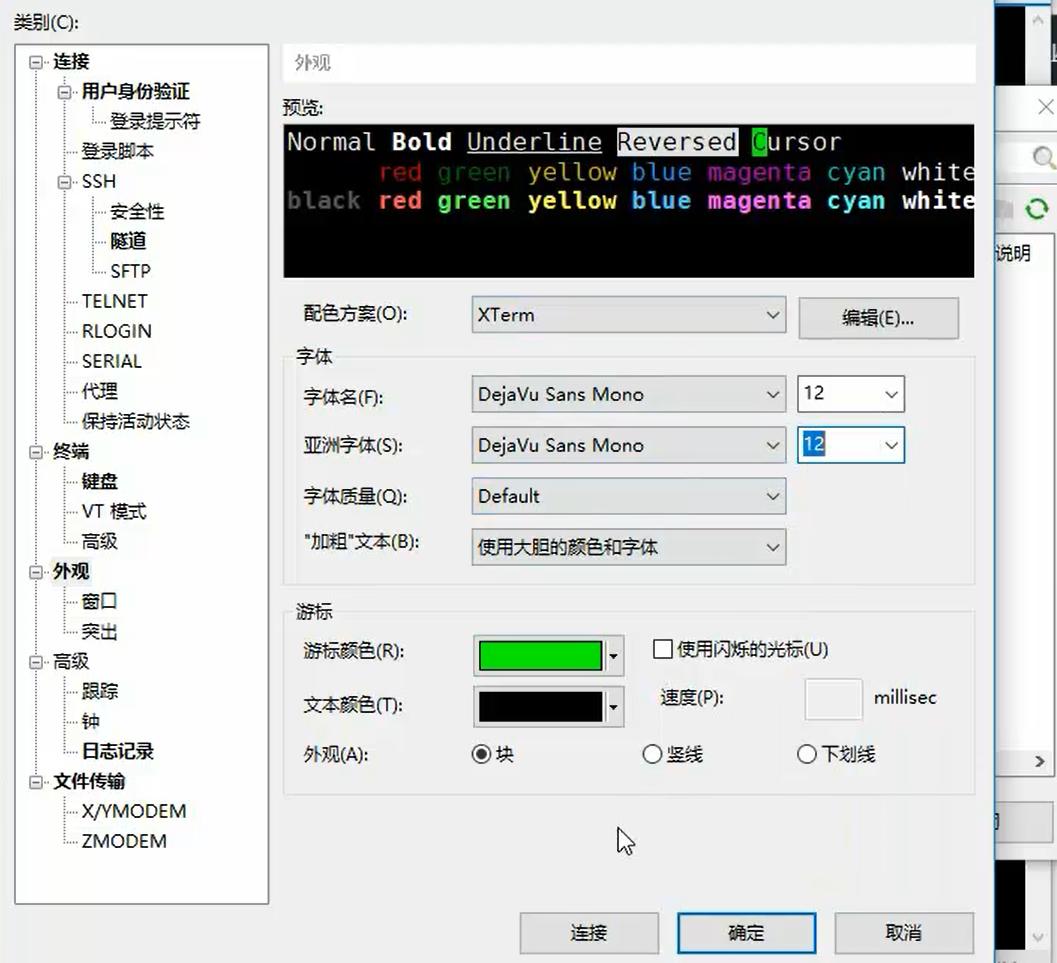Select the 下划线 cursor shape
The image size is (1057, 963).
[x=807, y=754]
